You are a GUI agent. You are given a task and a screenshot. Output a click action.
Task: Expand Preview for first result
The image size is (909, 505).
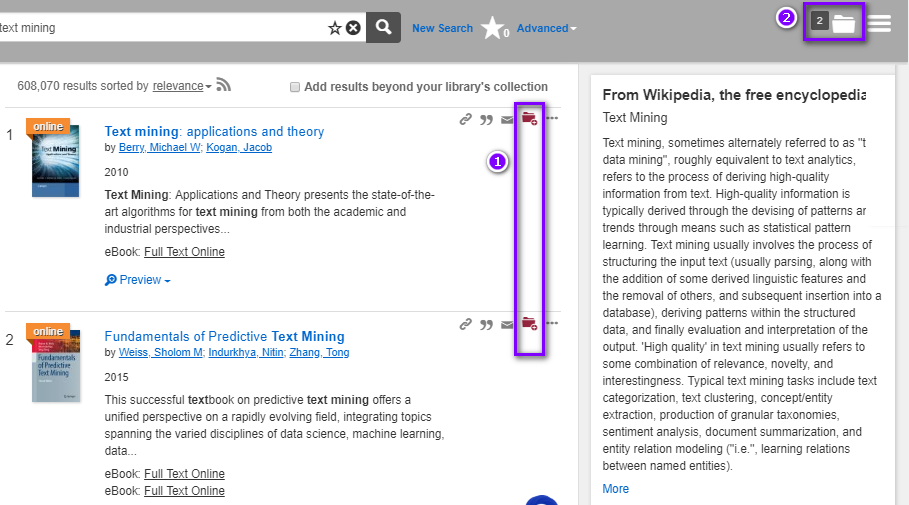[138, 280]
